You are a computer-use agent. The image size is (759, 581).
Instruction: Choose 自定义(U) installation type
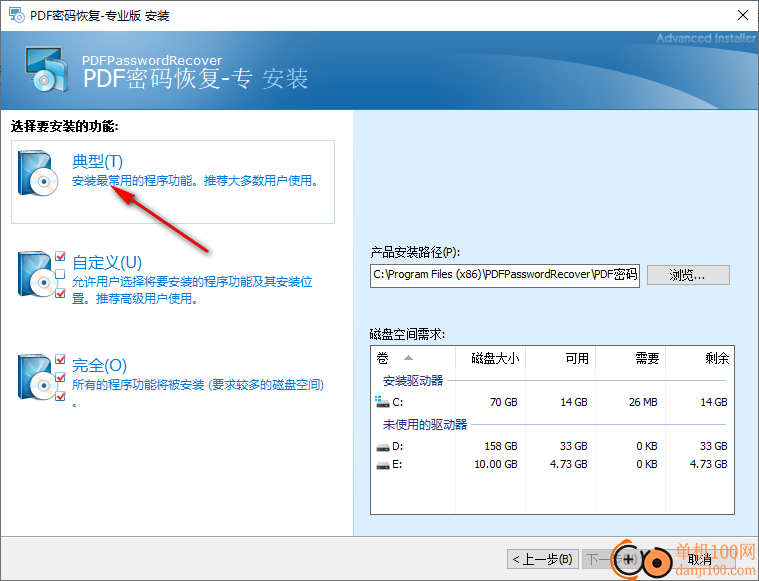point(107,262)
